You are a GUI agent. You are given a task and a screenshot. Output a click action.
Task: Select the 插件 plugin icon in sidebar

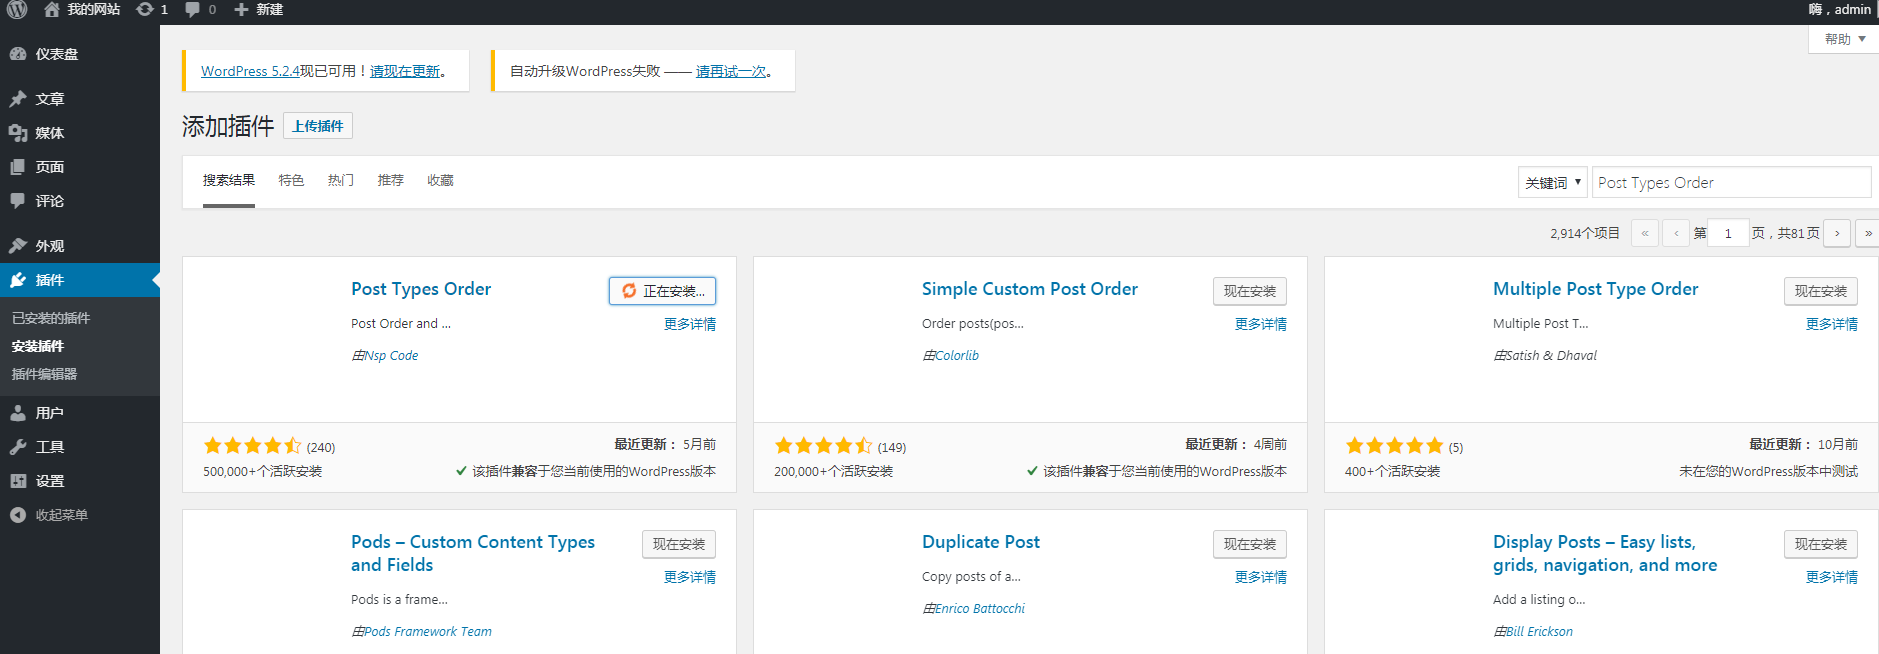pyautogui.click(x=18, y=280)
